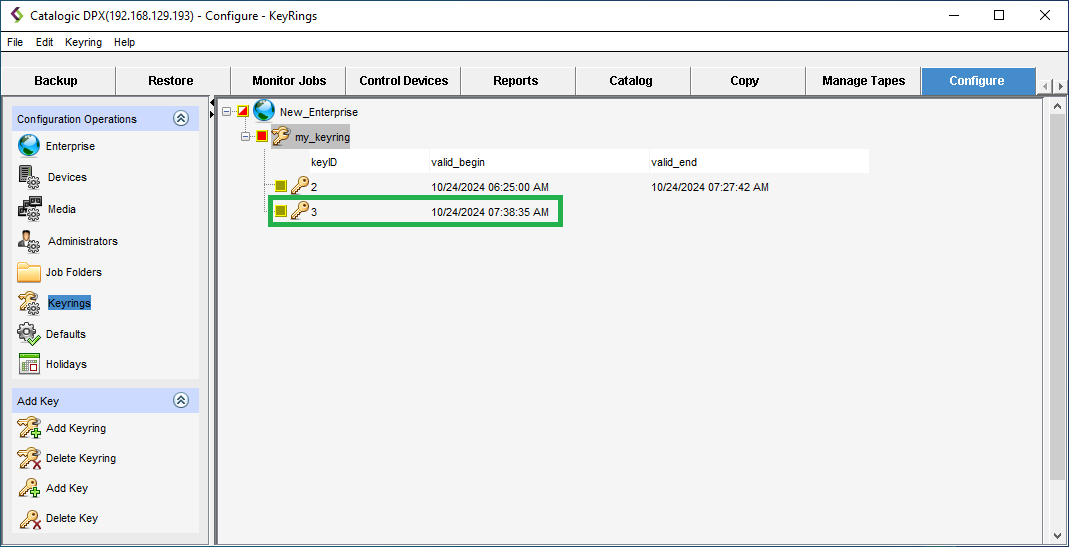This screenshot has height=547, width=1069.
Task: Toggle the checkbox next to key 3
Action: pos(281,211)
